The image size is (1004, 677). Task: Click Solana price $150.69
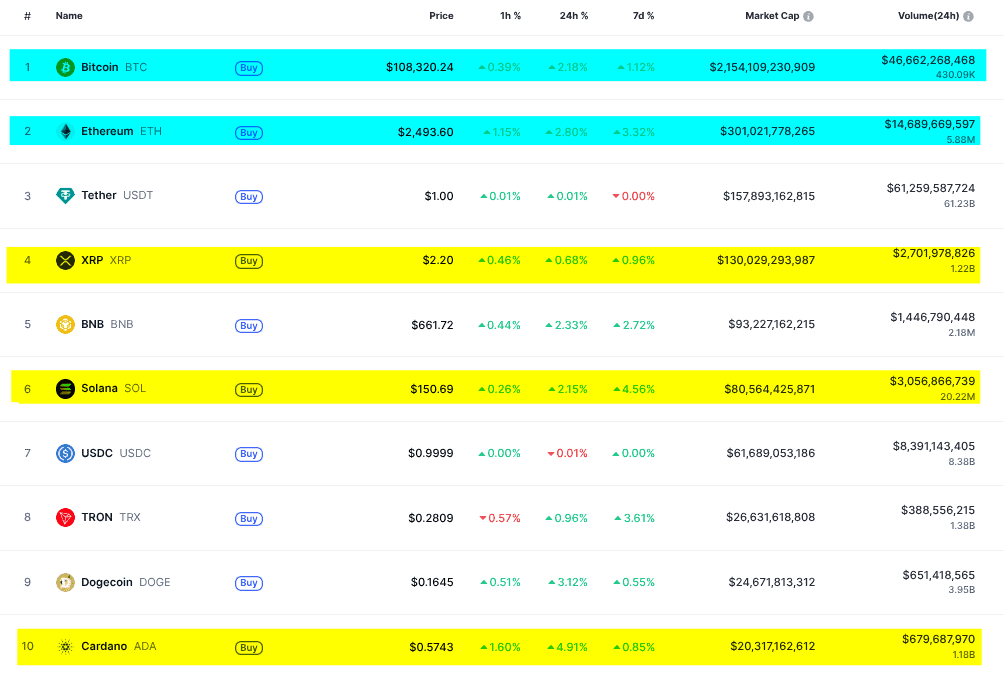(x=432, y=389)
